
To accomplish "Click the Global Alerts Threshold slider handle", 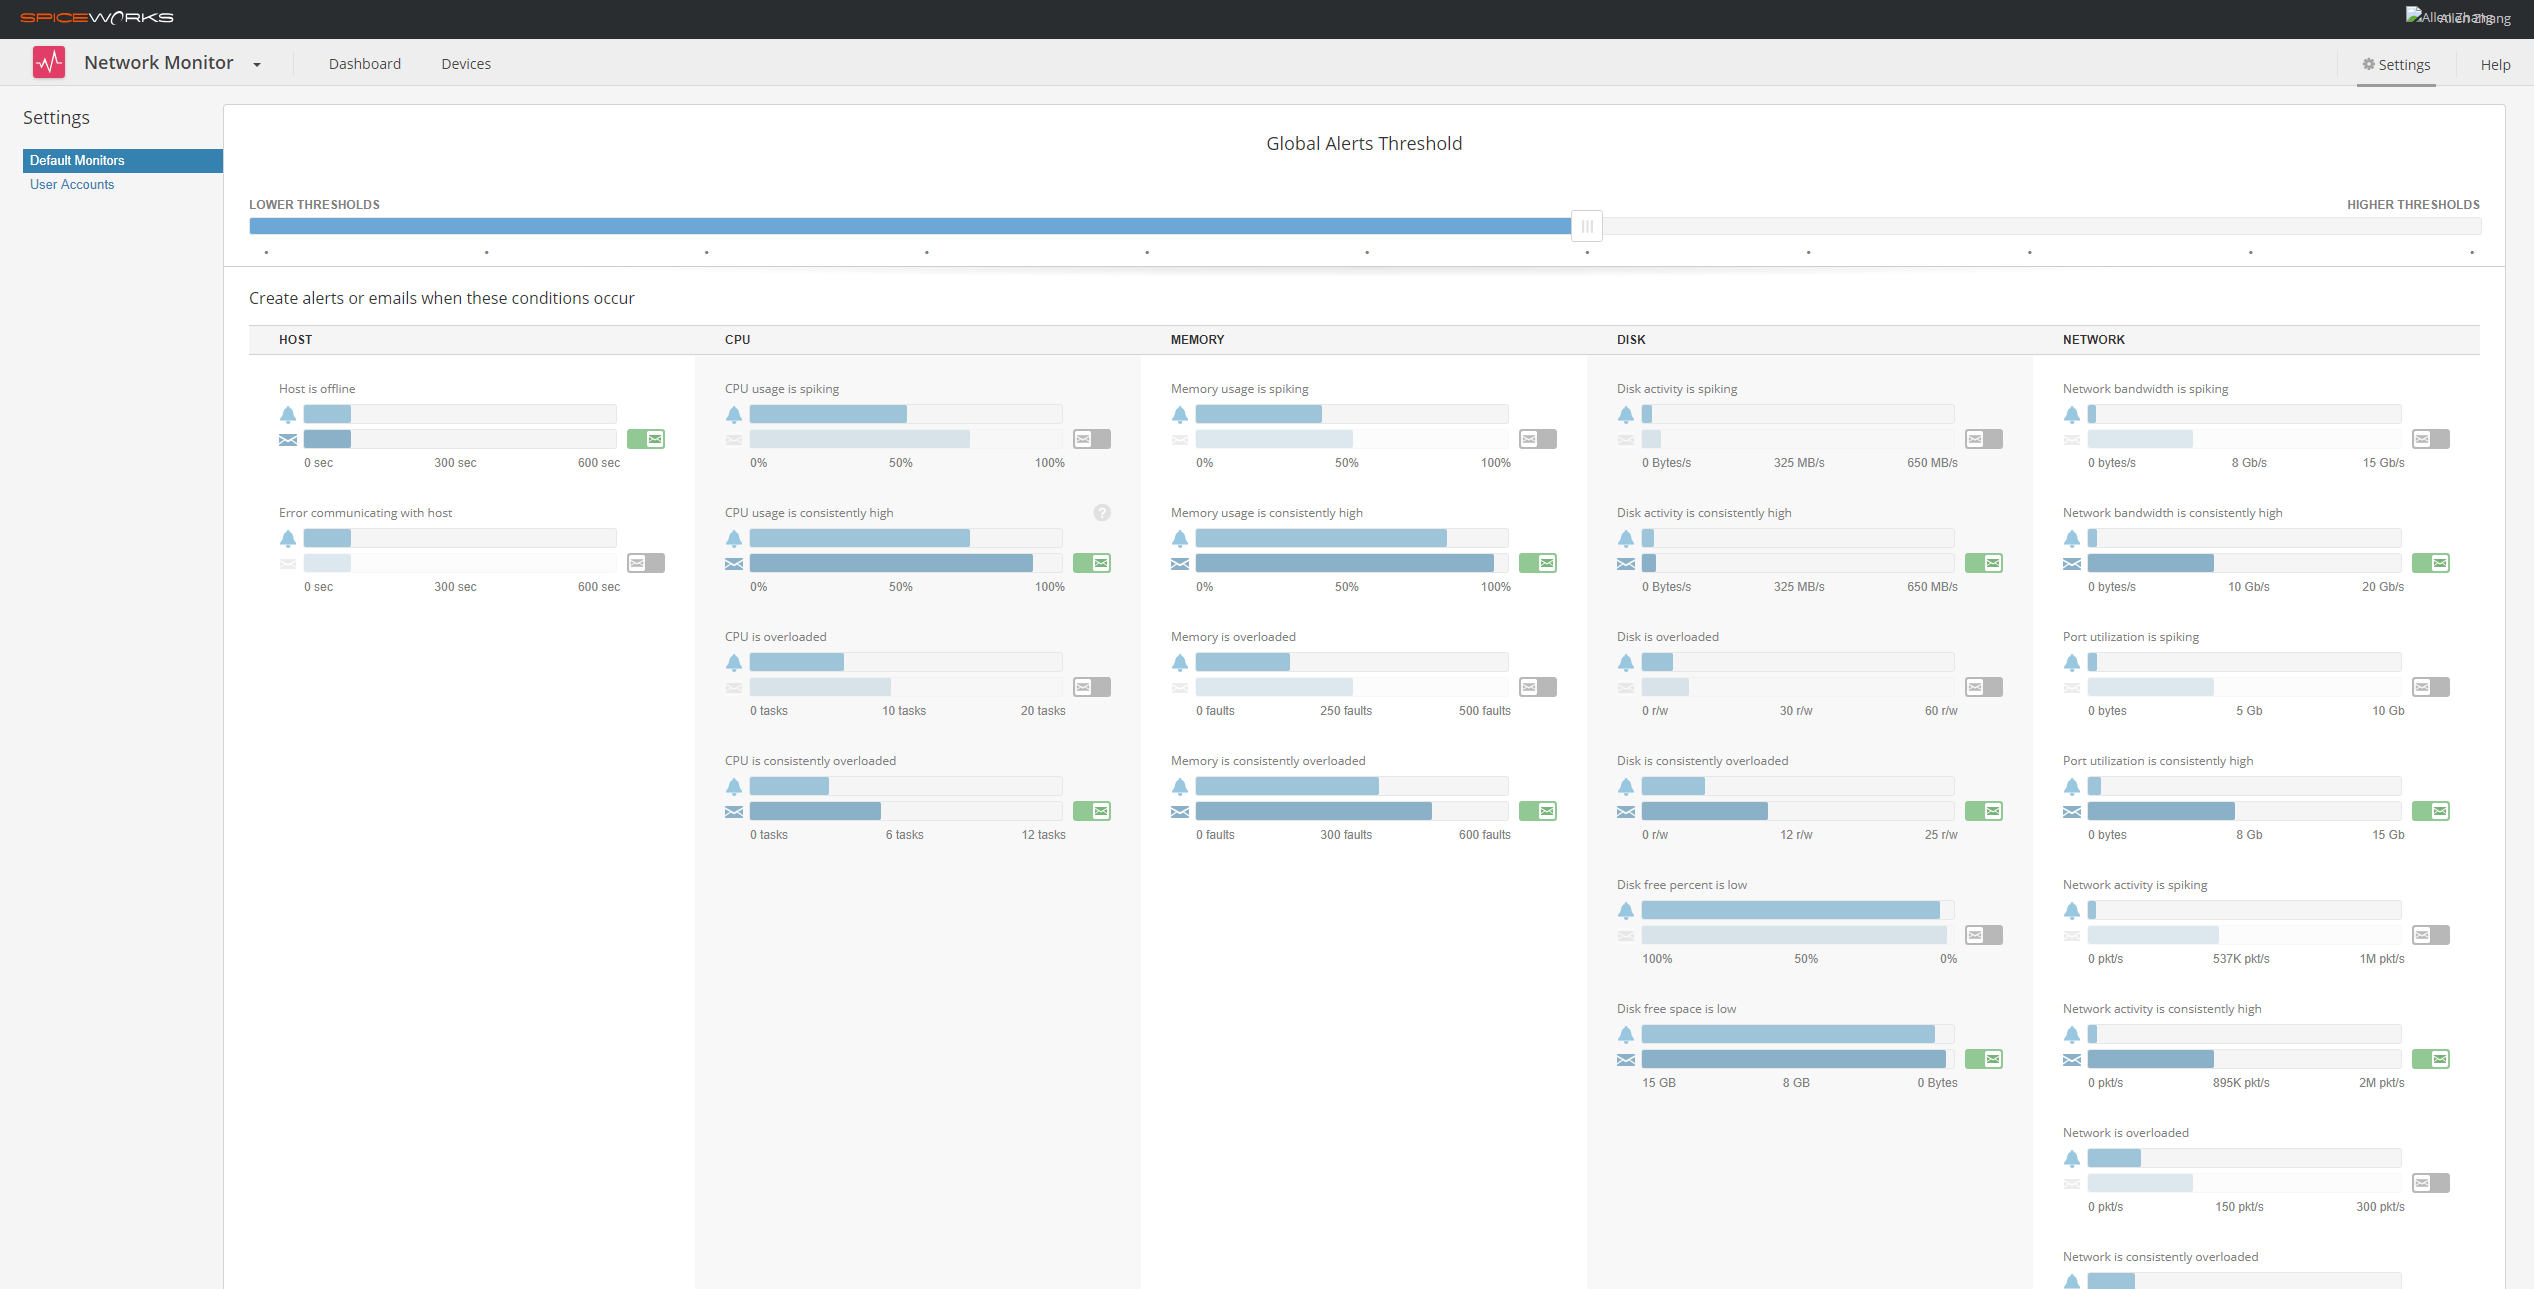I will (x=1587, y=226).
